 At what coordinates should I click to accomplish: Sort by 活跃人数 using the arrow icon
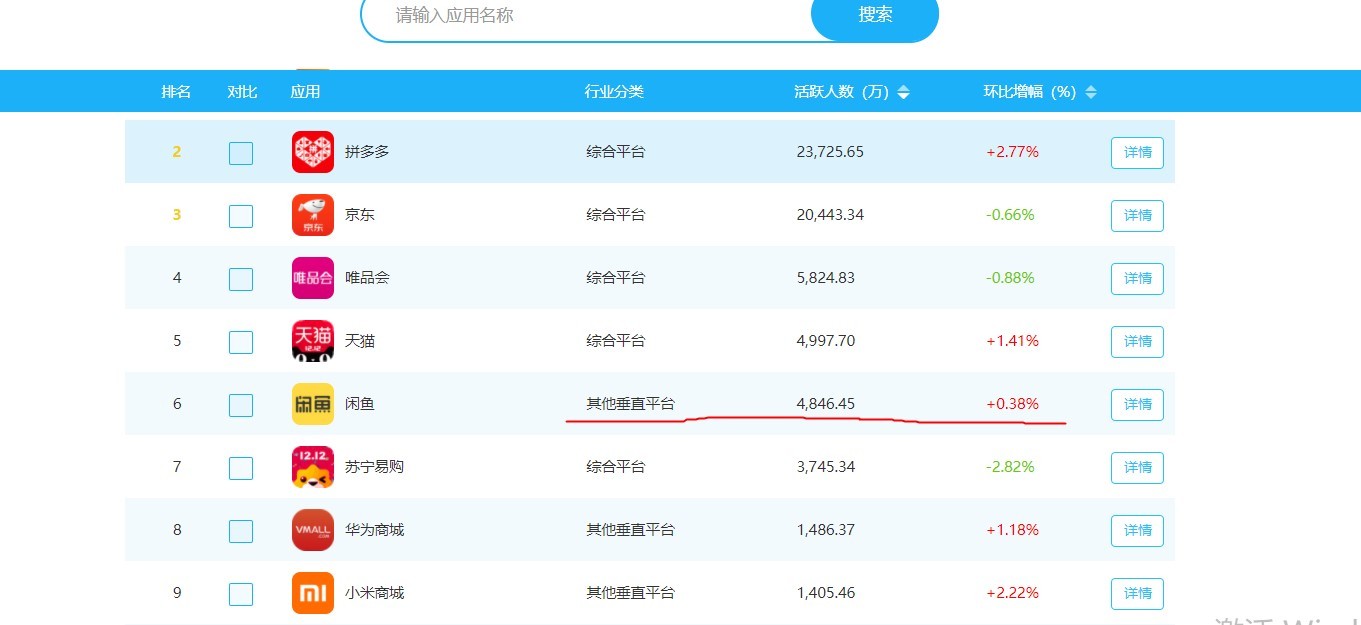(x=904, y=92)
